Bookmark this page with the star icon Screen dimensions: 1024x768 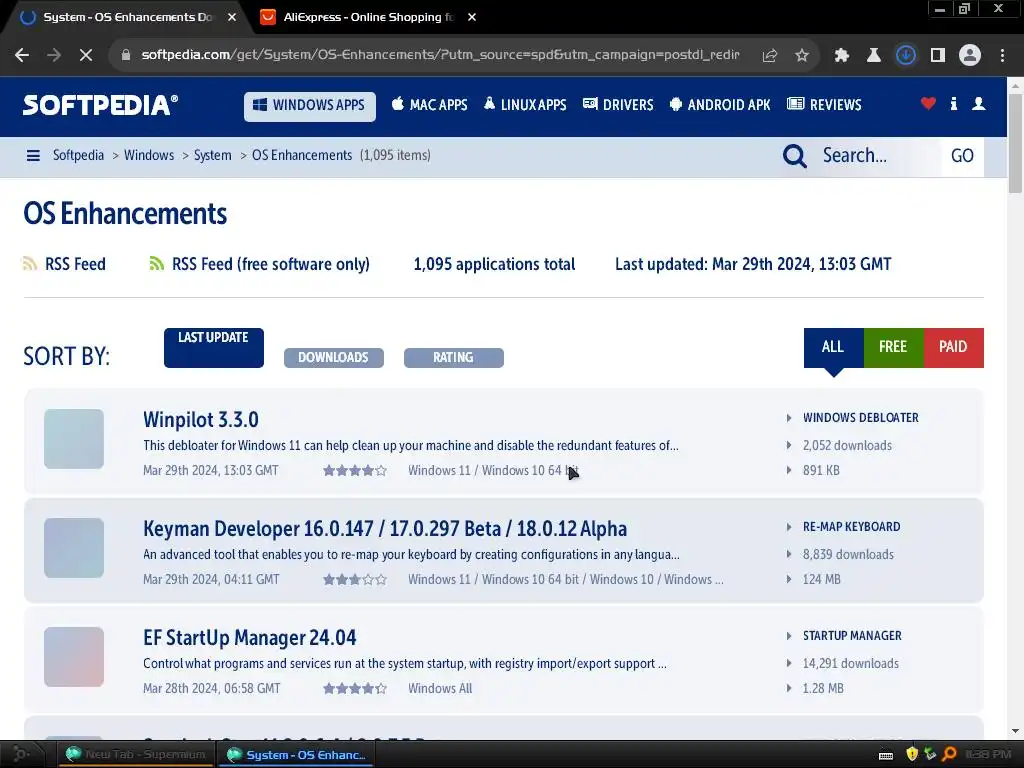tap(802, 56)
